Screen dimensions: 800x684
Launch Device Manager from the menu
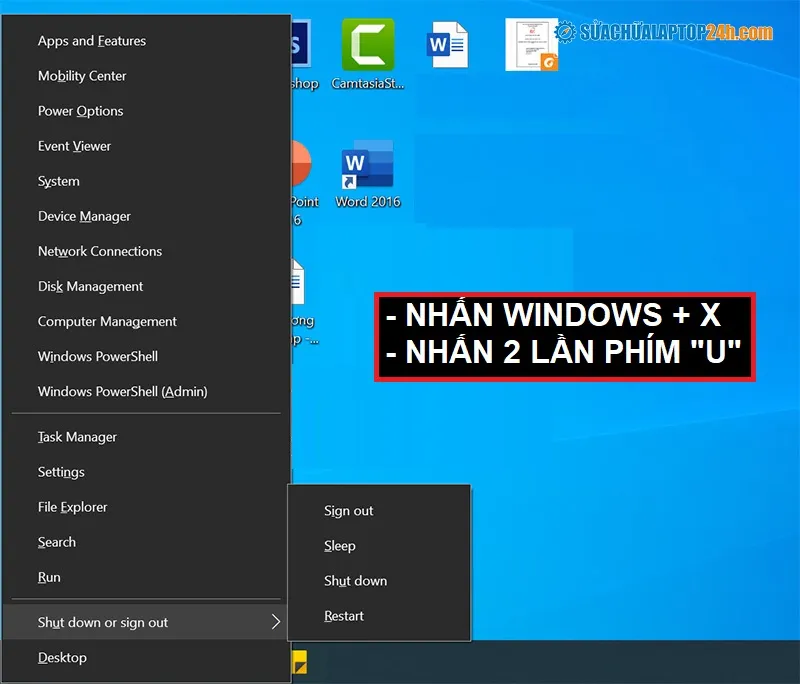pos(84,216)
